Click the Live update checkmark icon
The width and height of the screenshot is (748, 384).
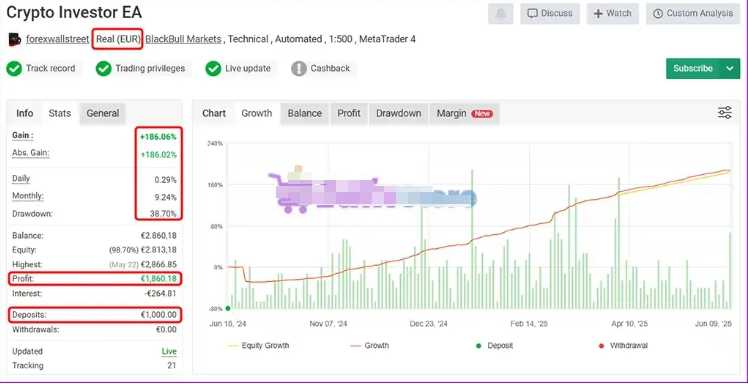click(213, 68)
